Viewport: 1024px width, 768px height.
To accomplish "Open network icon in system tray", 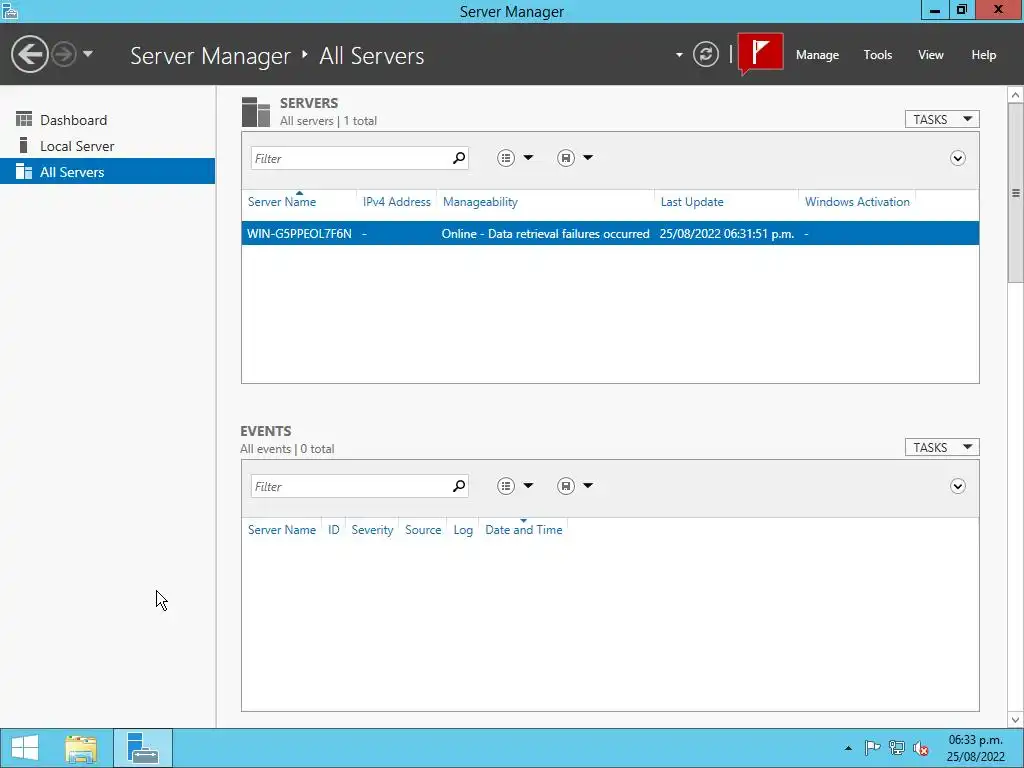I will [897, 748].
